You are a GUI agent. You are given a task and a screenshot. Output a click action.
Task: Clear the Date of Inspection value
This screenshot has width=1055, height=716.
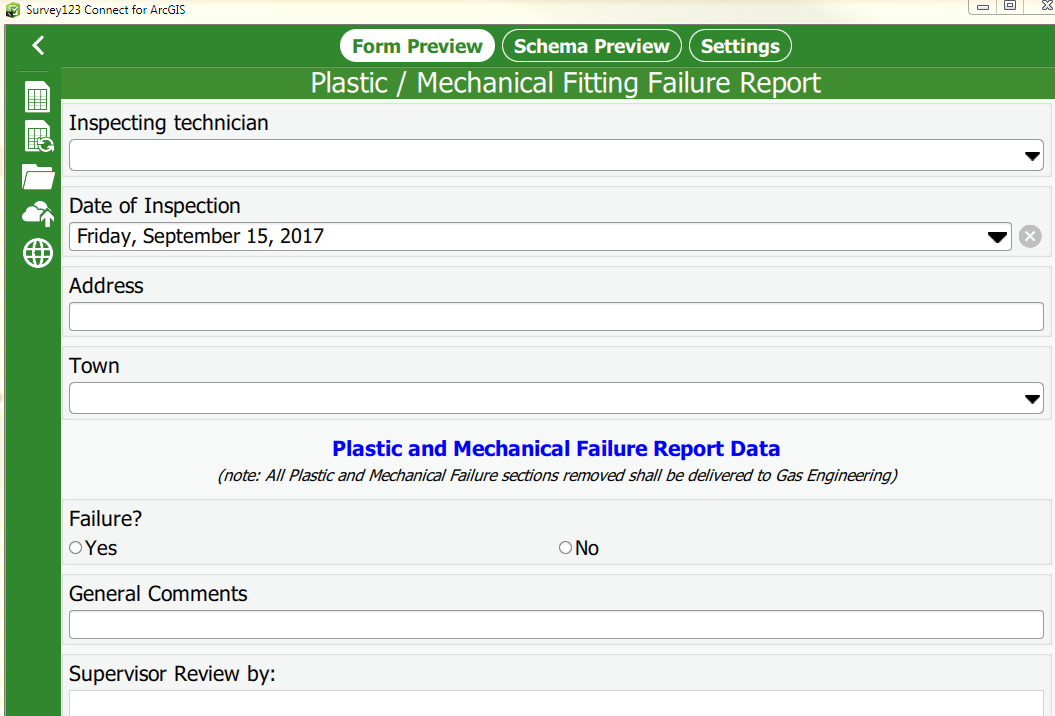click(x=1030, y=237)
